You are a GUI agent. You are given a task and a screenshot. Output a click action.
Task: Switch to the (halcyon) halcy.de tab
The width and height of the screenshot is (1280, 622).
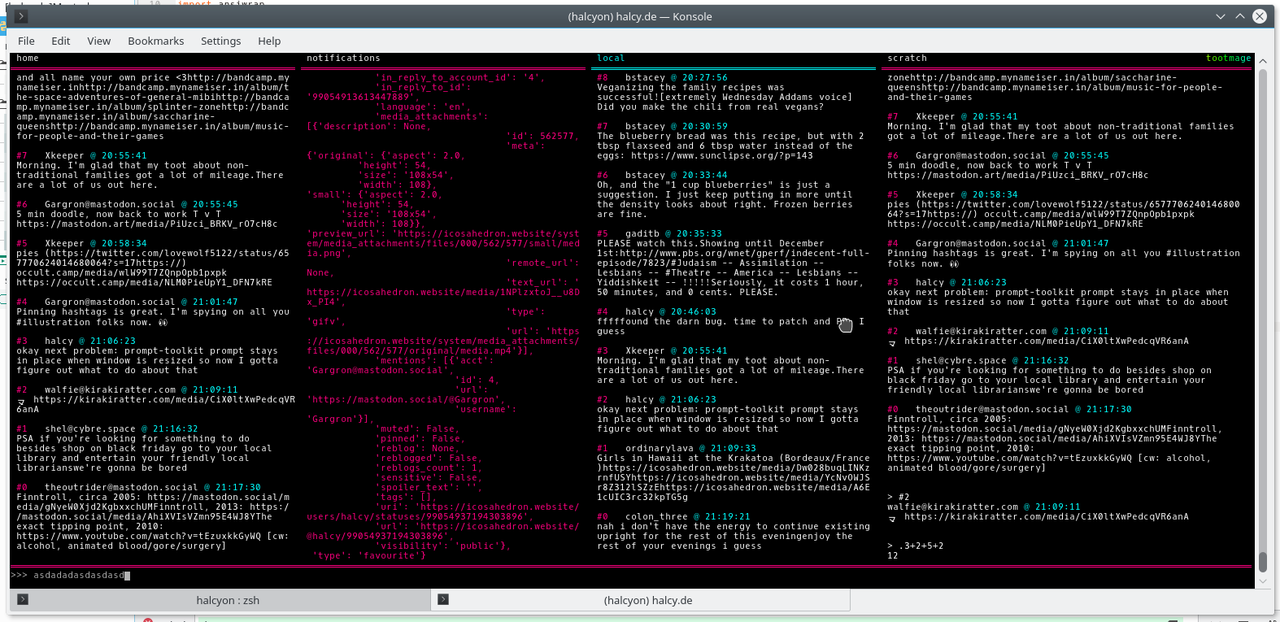pos(648,600)
